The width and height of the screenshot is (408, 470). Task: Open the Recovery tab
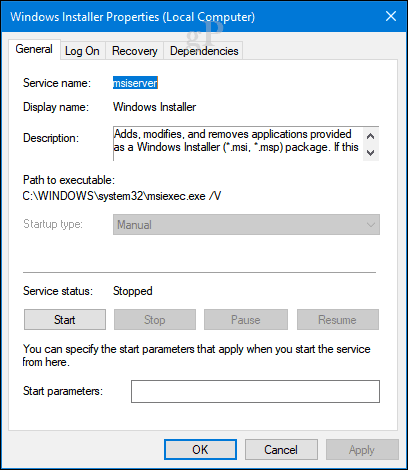[134, 51]
